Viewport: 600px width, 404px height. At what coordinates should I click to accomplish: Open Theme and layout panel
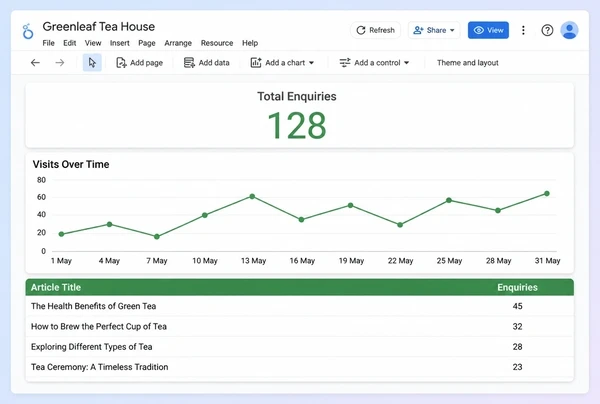coord(468,63)
